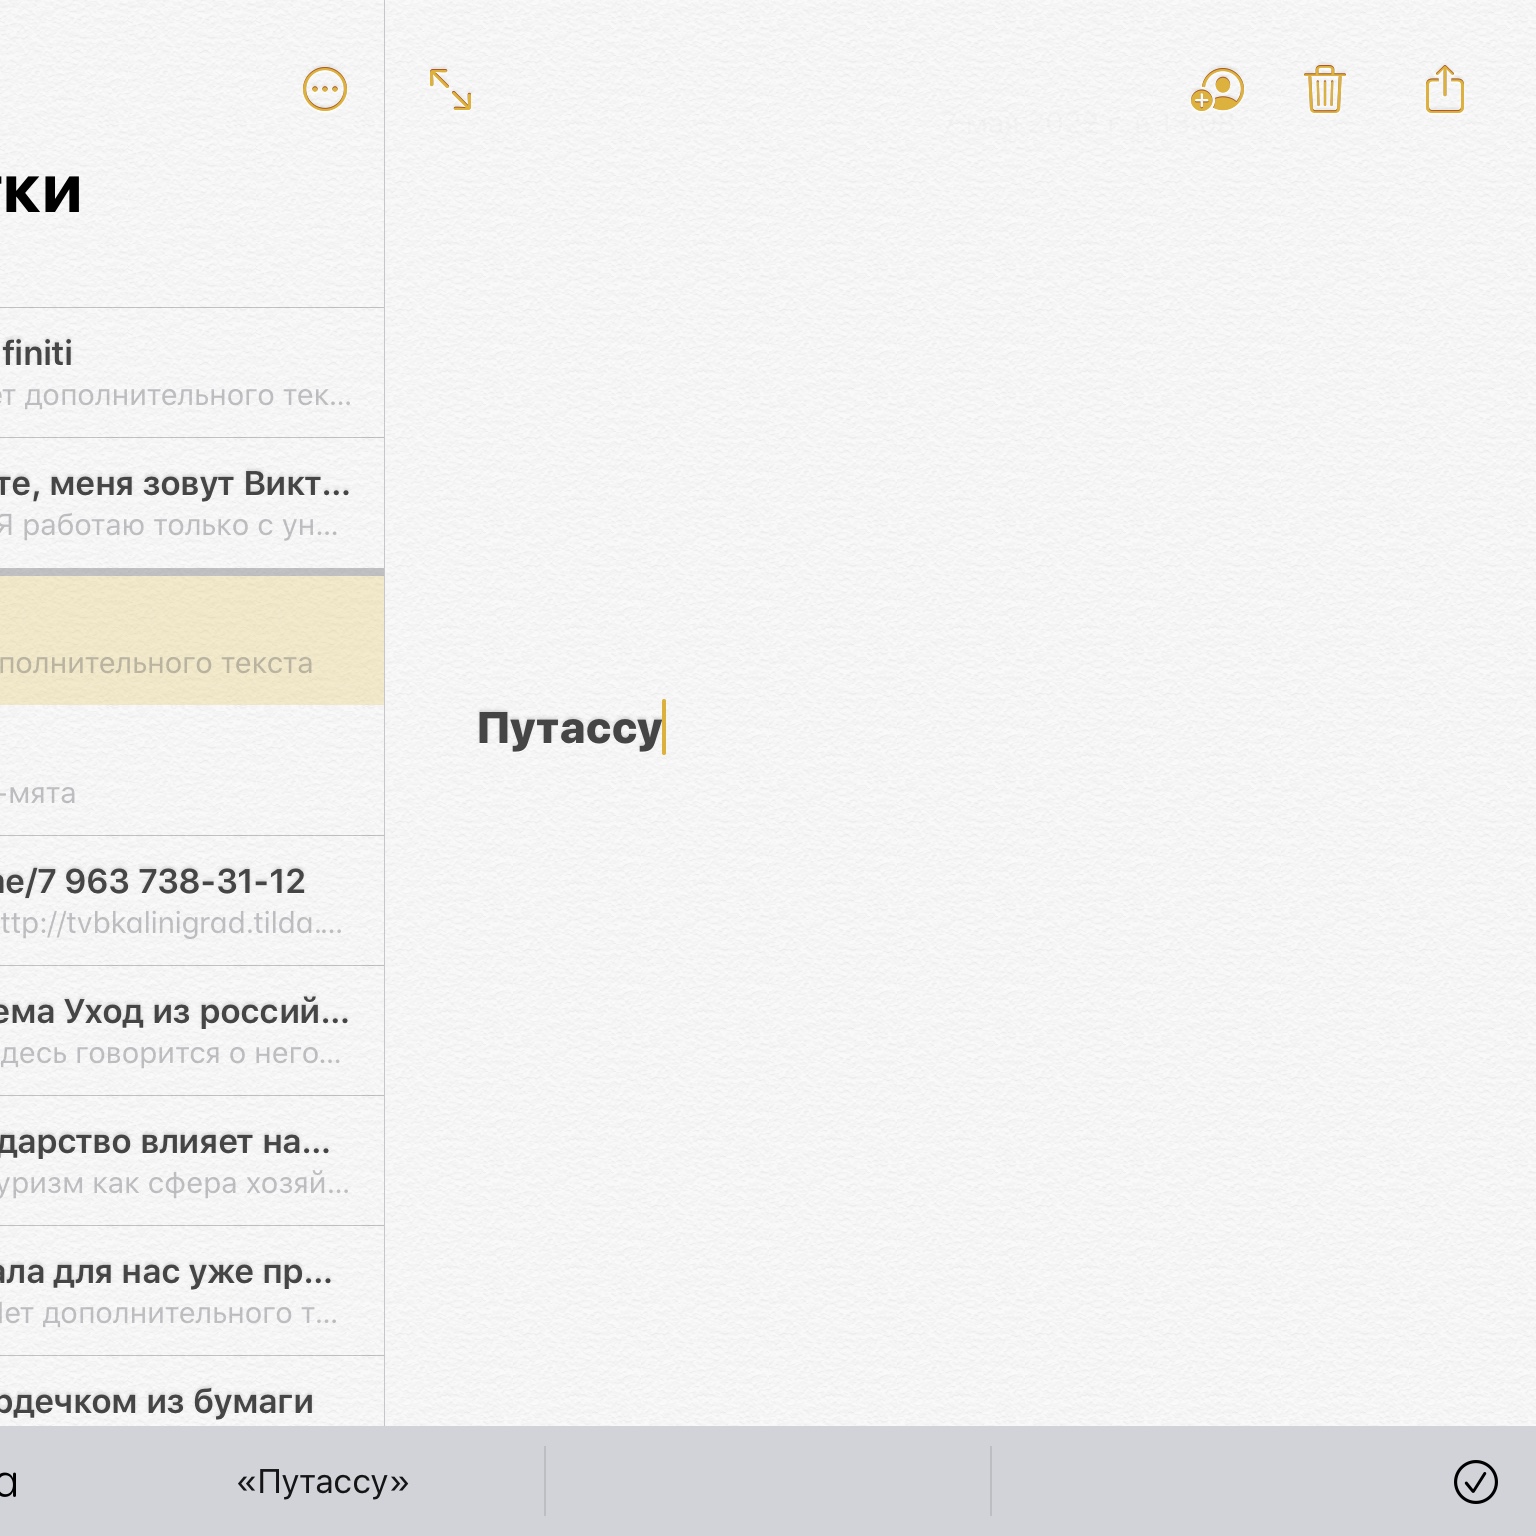Choose the «Путассу» keyboard suggestion
Viewport: 1536px width, 1536px height.
point(322,1481)
